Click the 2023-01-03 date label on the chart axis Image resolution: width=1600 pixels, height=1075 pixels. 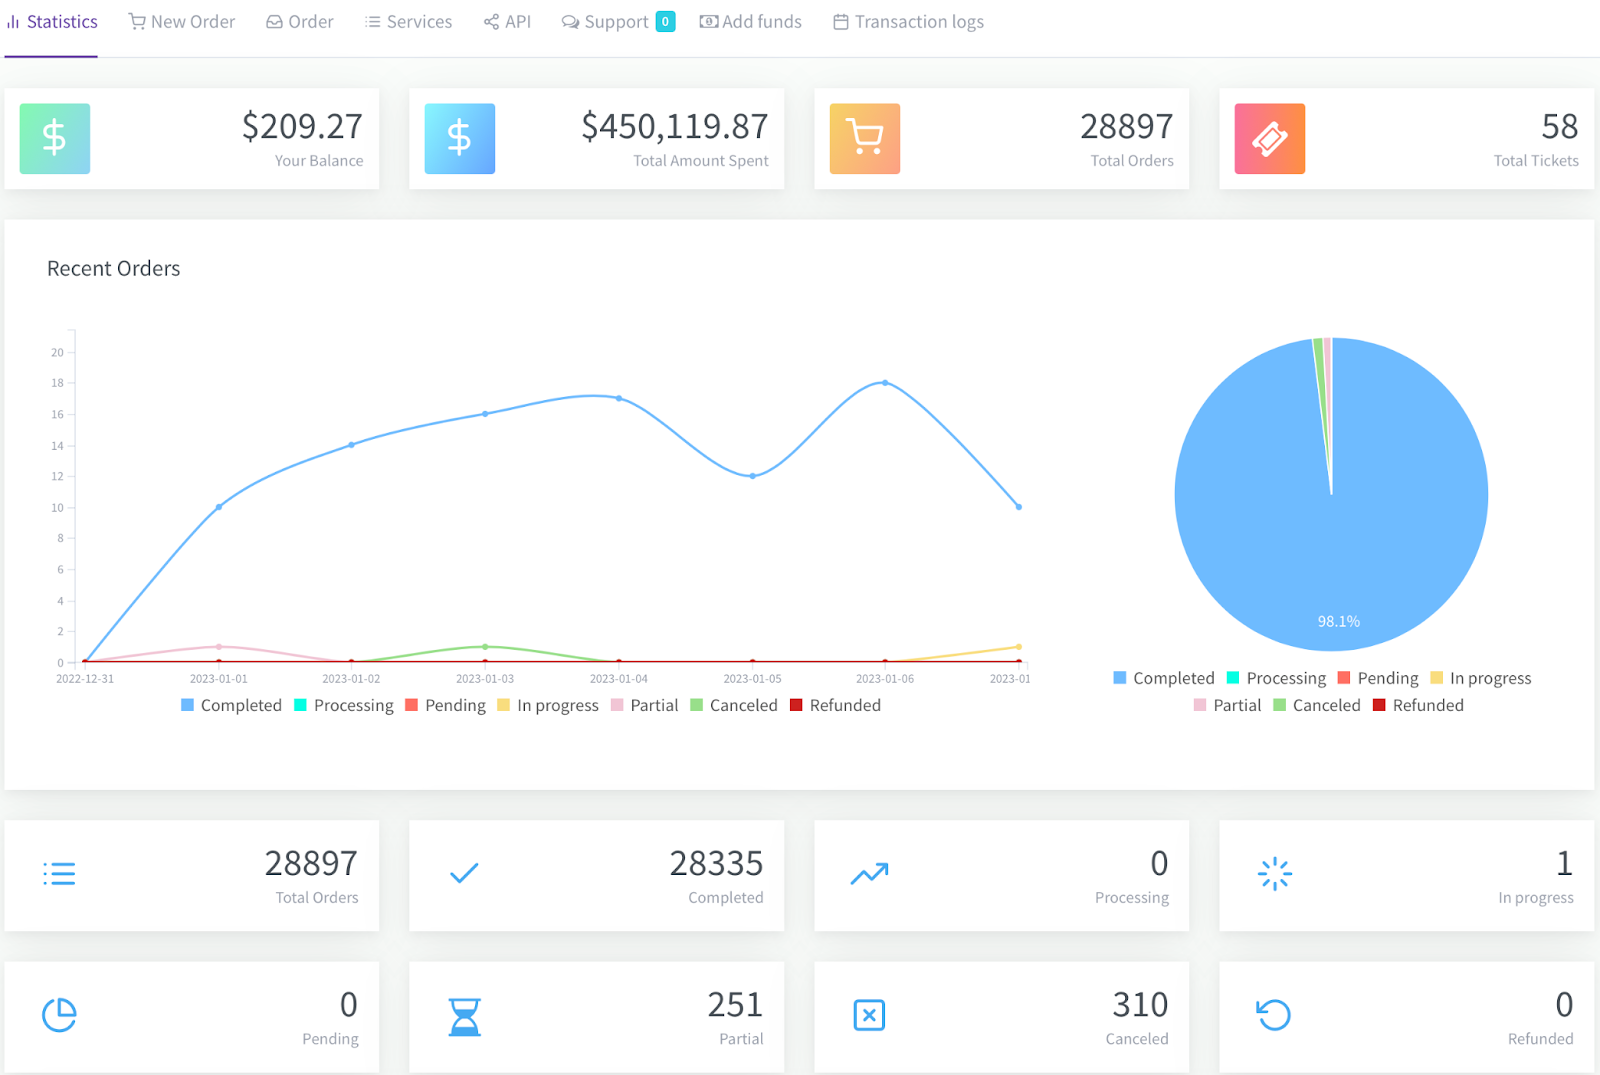pos(485,679)
